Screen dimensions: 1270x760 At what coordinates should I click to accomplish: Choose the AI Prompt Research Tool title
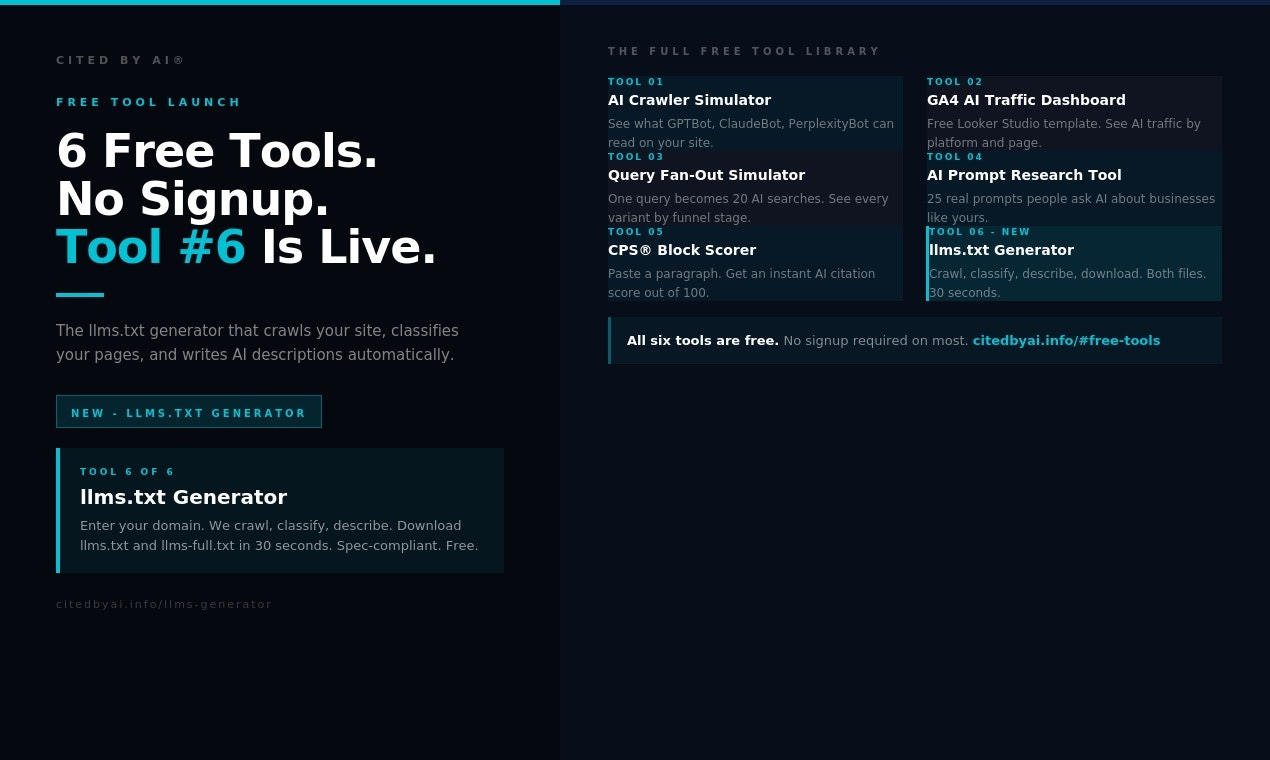point(1024,175)
